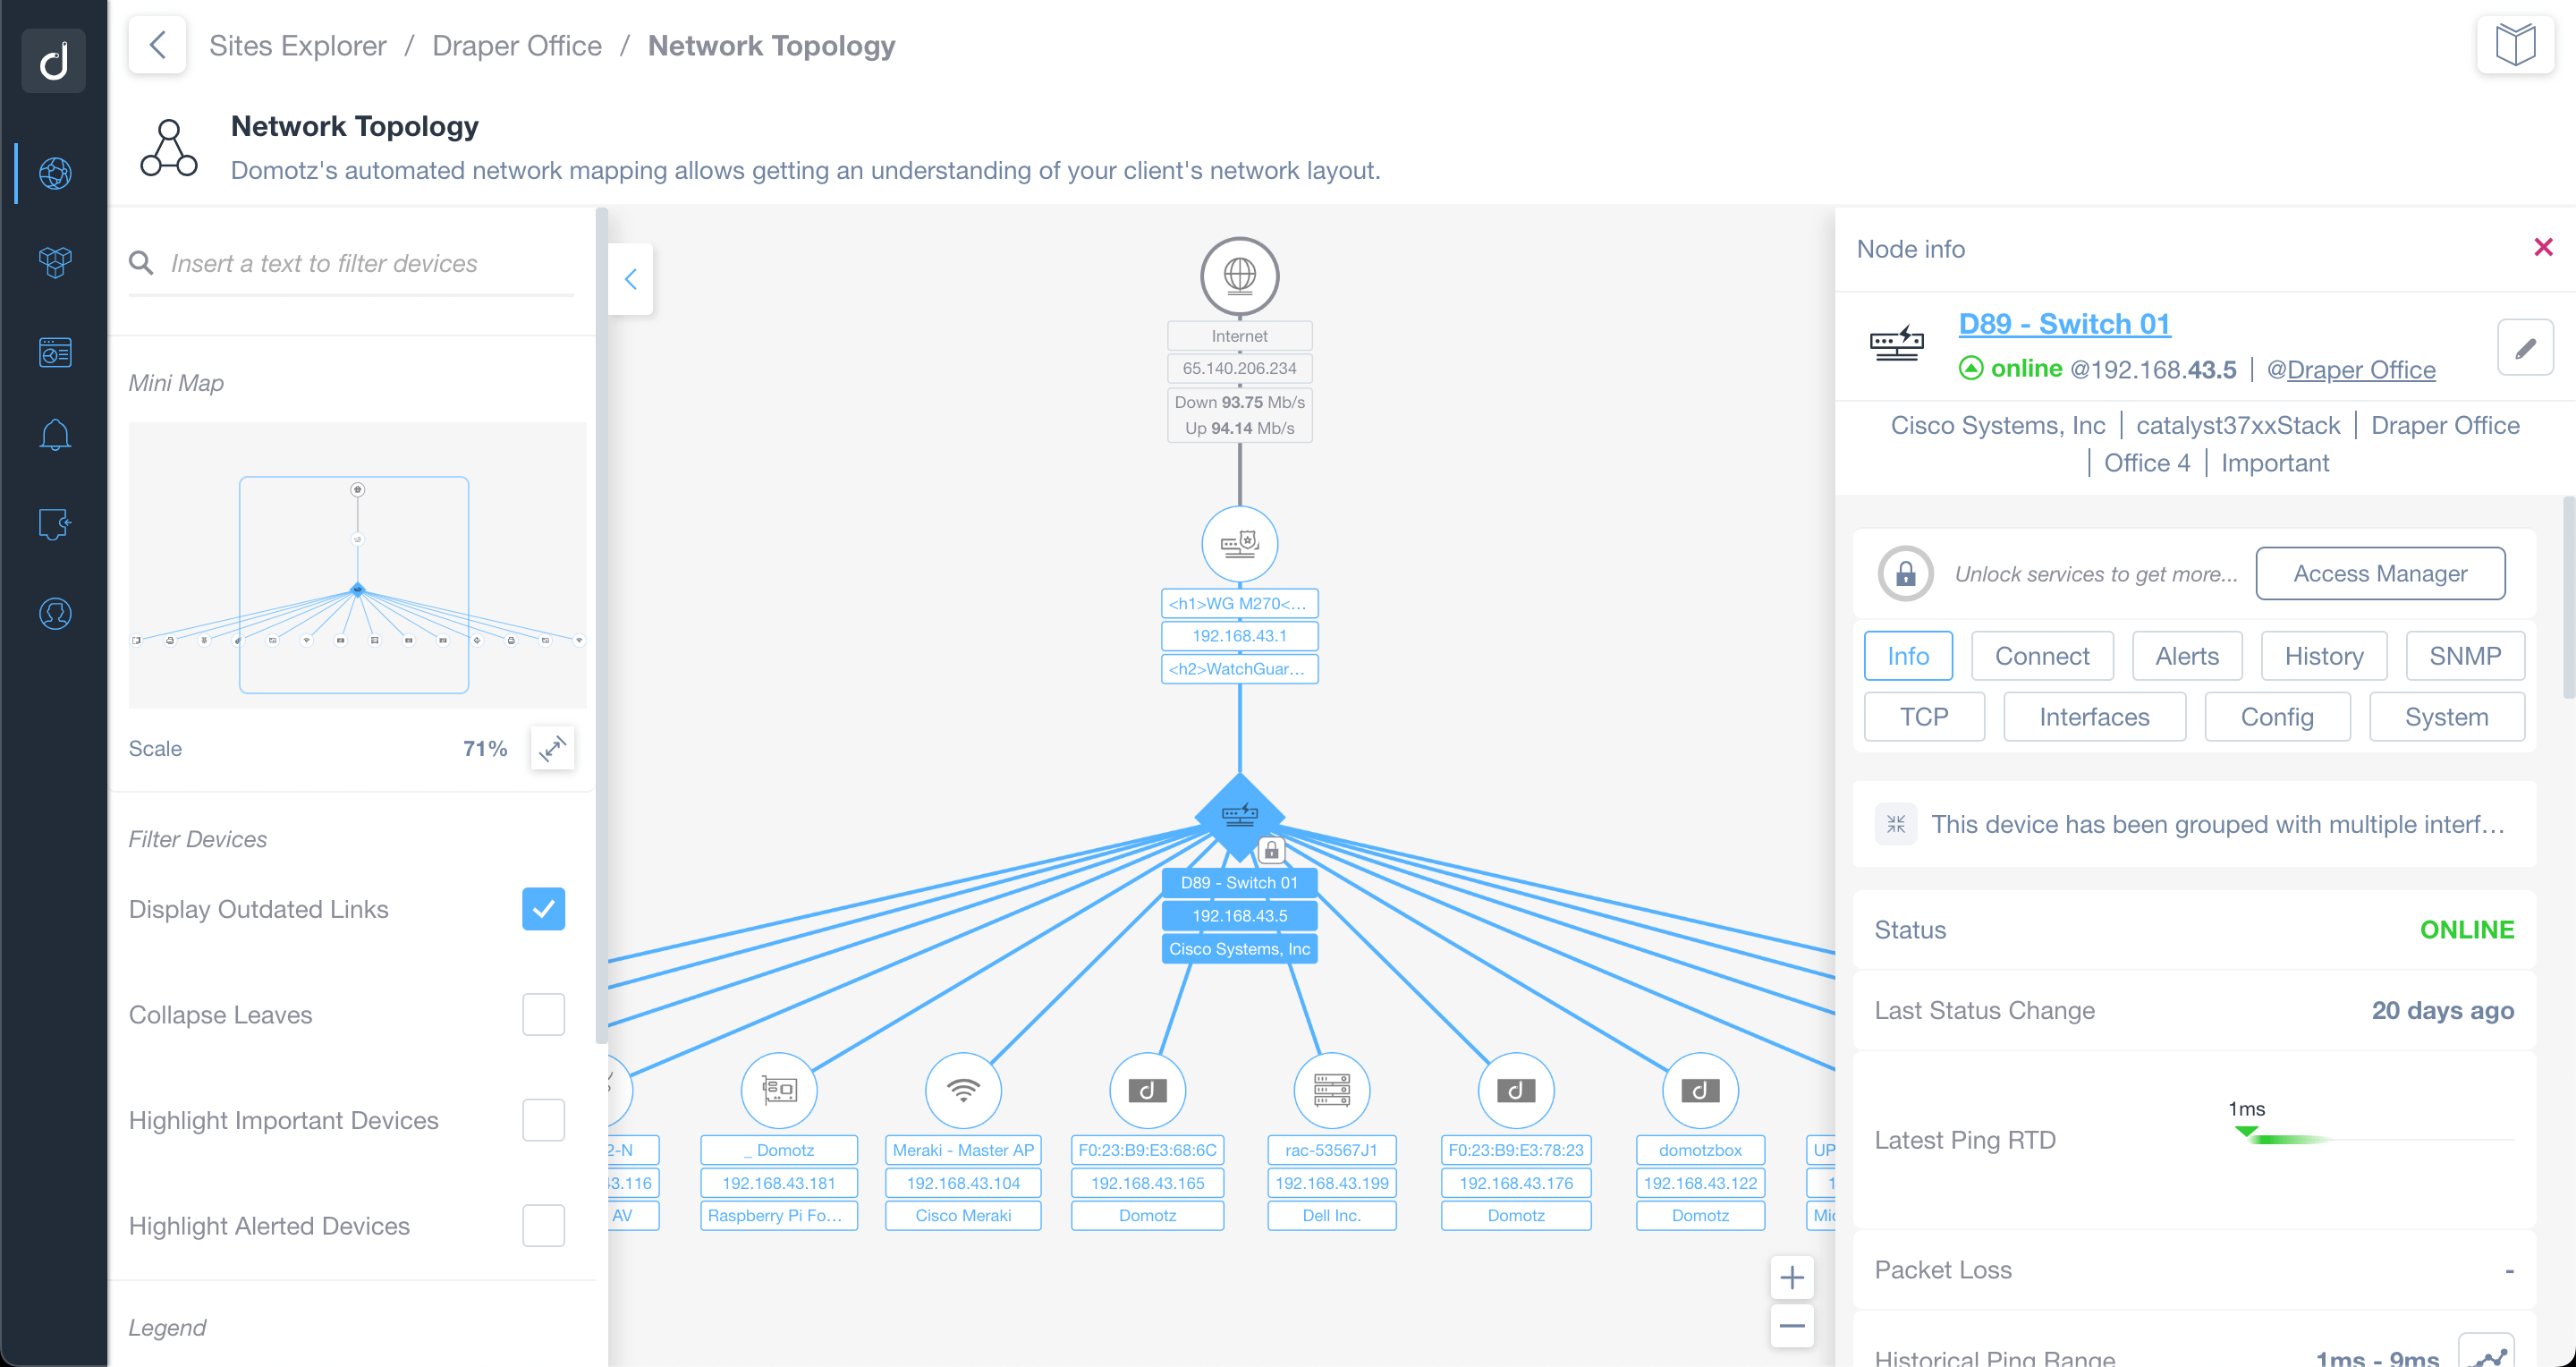Select the Internet globe node
The width and height of the screenshot is (2576, 1367).
(x=1239, y=275)
